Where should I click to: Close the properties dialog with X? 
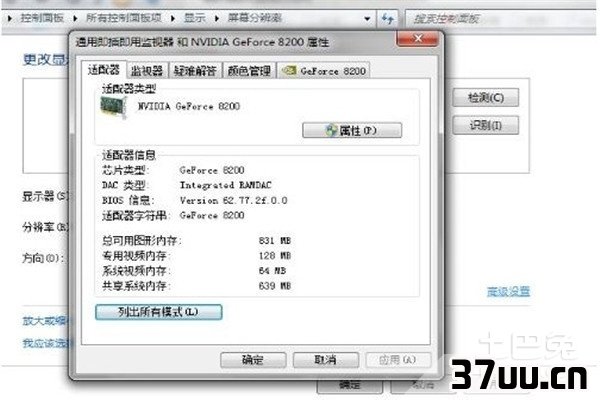[x=417, y=38]
